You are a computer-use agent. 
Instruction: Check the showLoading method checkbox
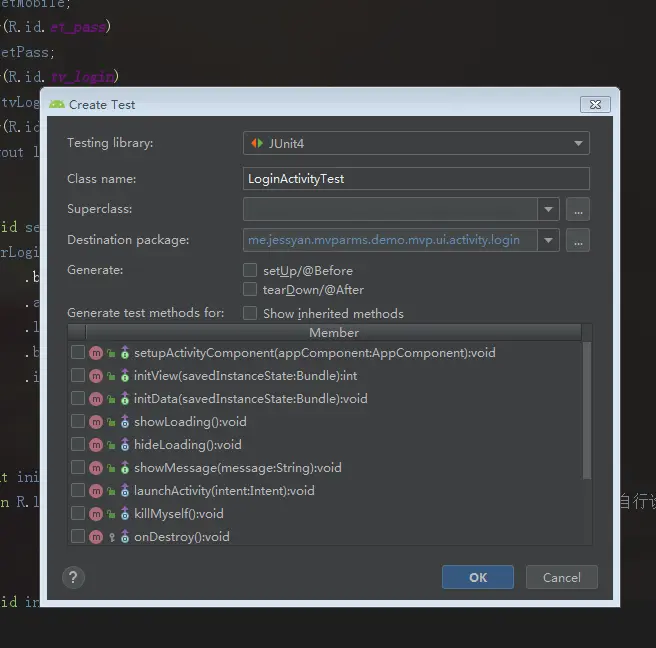point(78,422)
